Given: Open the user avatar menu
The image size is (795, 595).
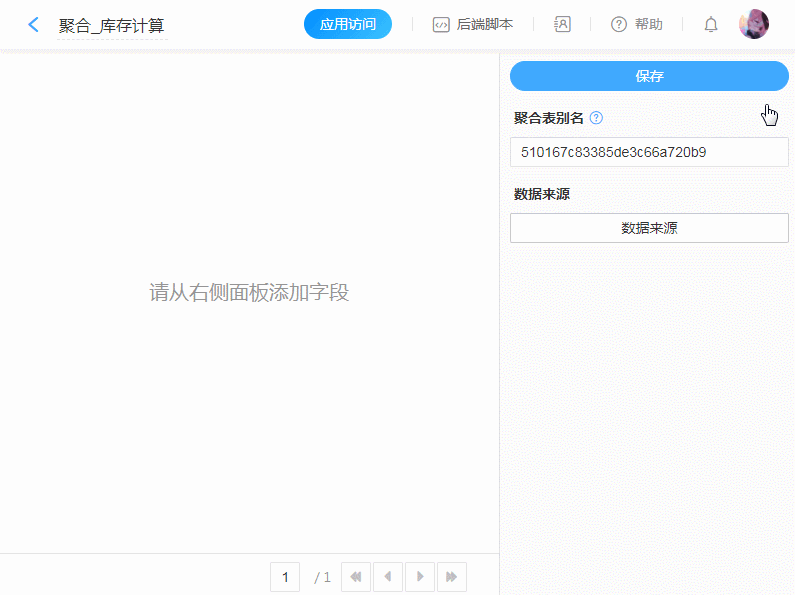Looking at the screenshot, I should (753, 24).
